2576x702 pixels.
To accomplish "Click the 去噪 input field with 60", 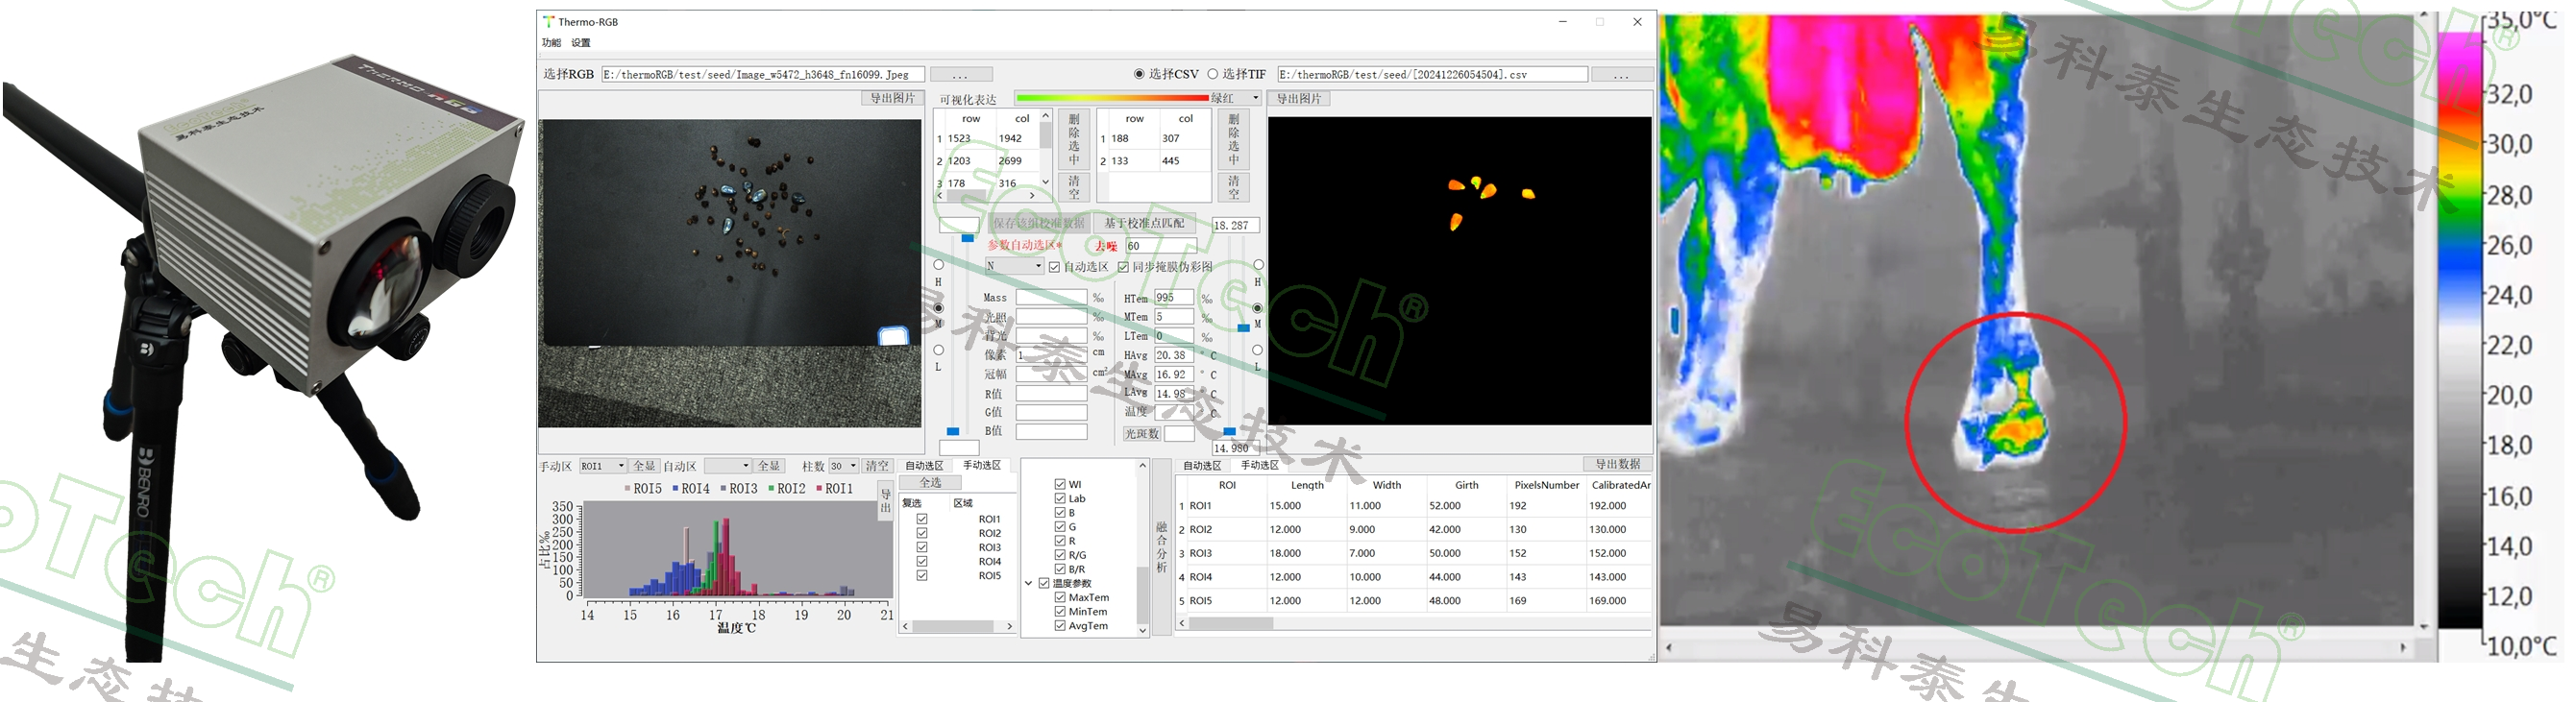I will click(x=1160, y=246).
